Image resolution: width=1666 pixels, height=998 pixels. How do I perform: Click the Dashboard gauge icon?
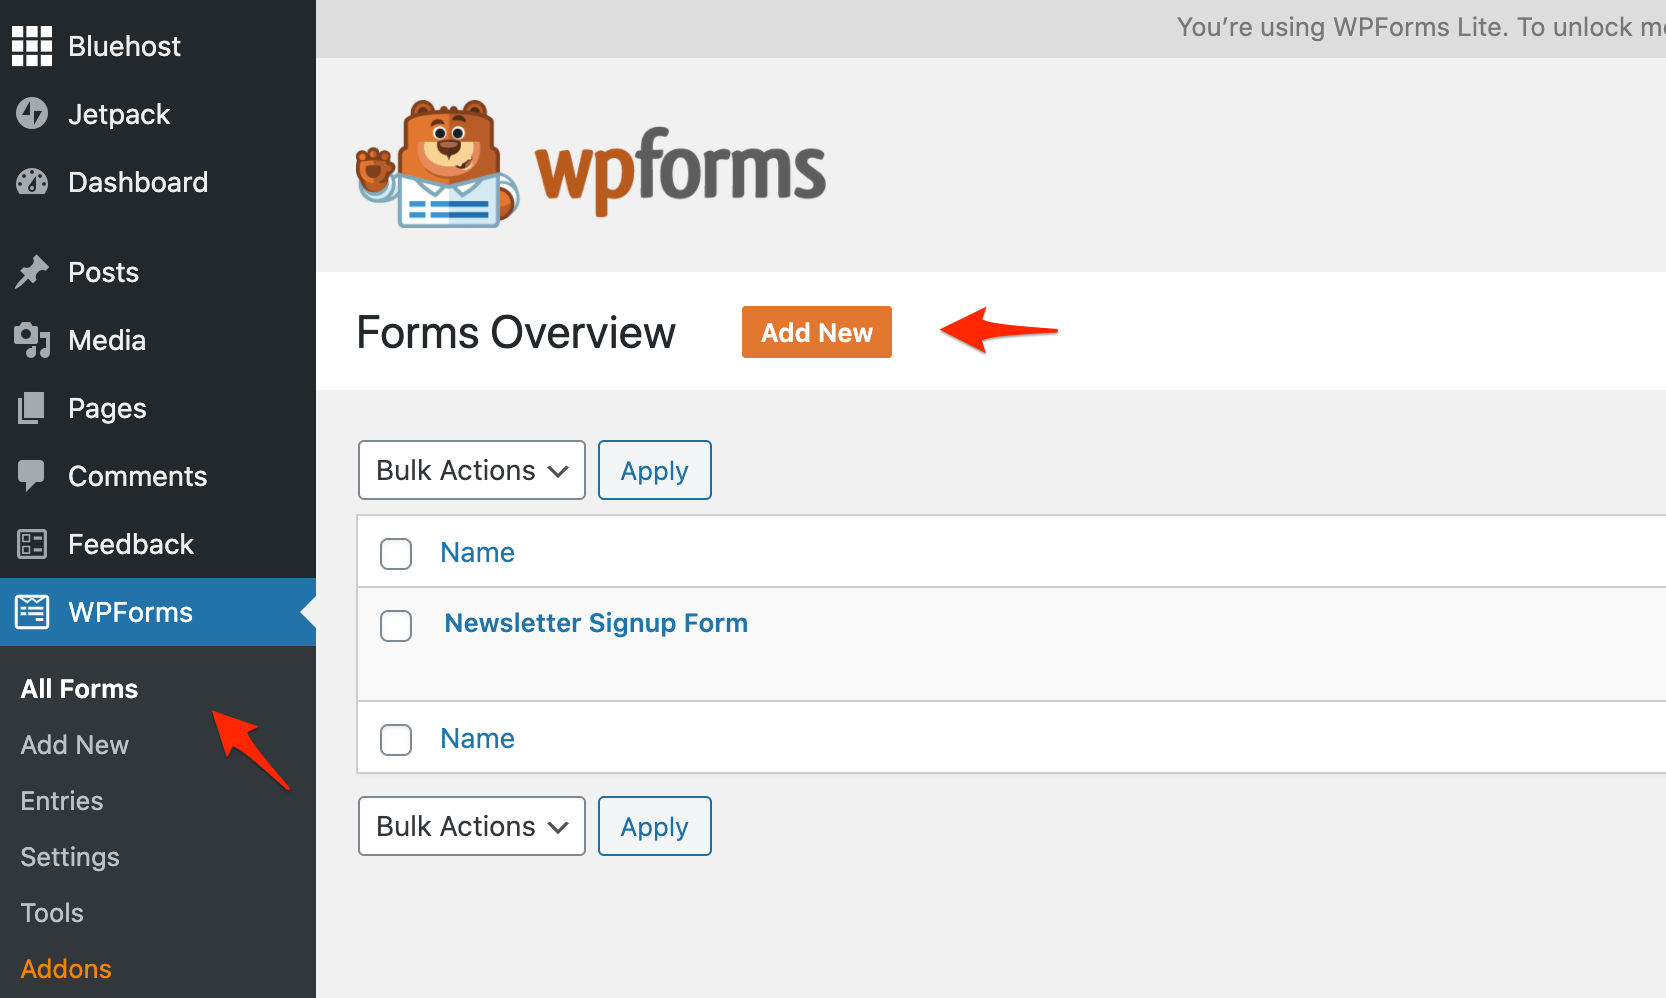[32, 182]
